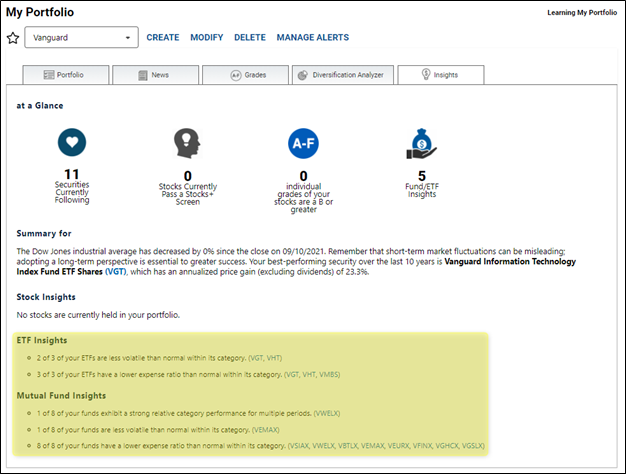The image size is (626, 474).
Task: Click the 'Summary for' heading
Action: coord(44,234)
